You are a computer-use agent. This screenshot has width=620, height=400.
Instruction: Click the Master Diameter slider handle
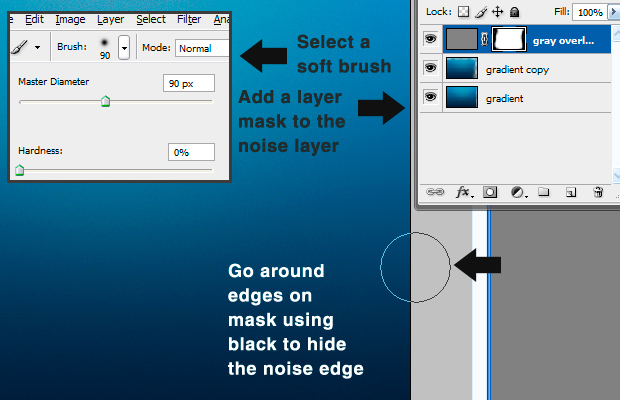click(106, 102)
